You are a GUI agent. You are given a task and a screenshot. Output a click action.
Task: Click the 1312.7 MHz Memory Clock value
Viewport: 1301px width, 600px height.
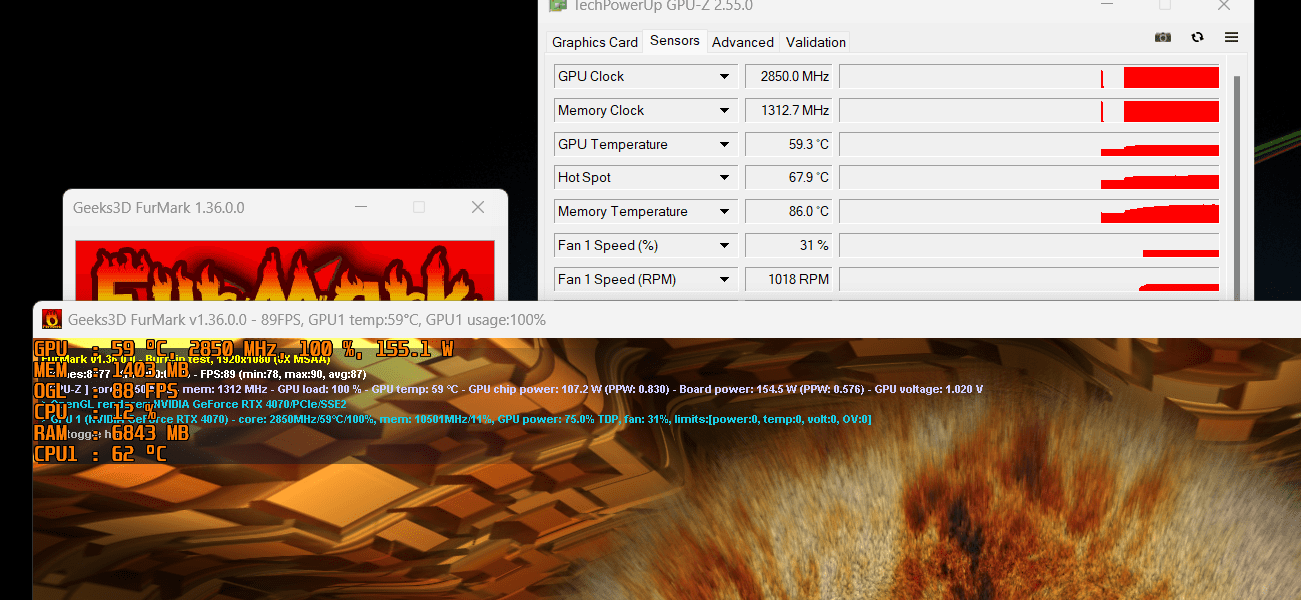point(790,111)
